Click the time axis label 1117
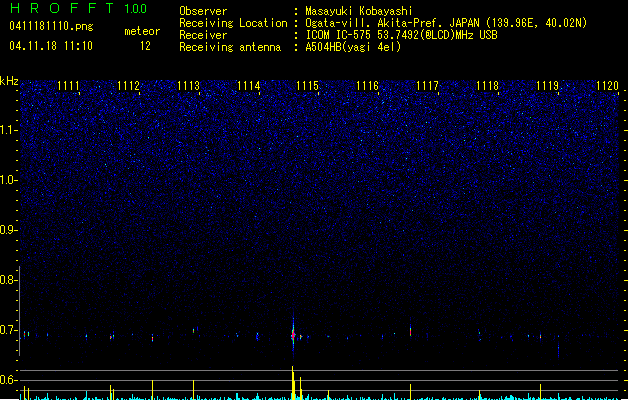This screenshot has width=629, height=400. tap(427, 86)
